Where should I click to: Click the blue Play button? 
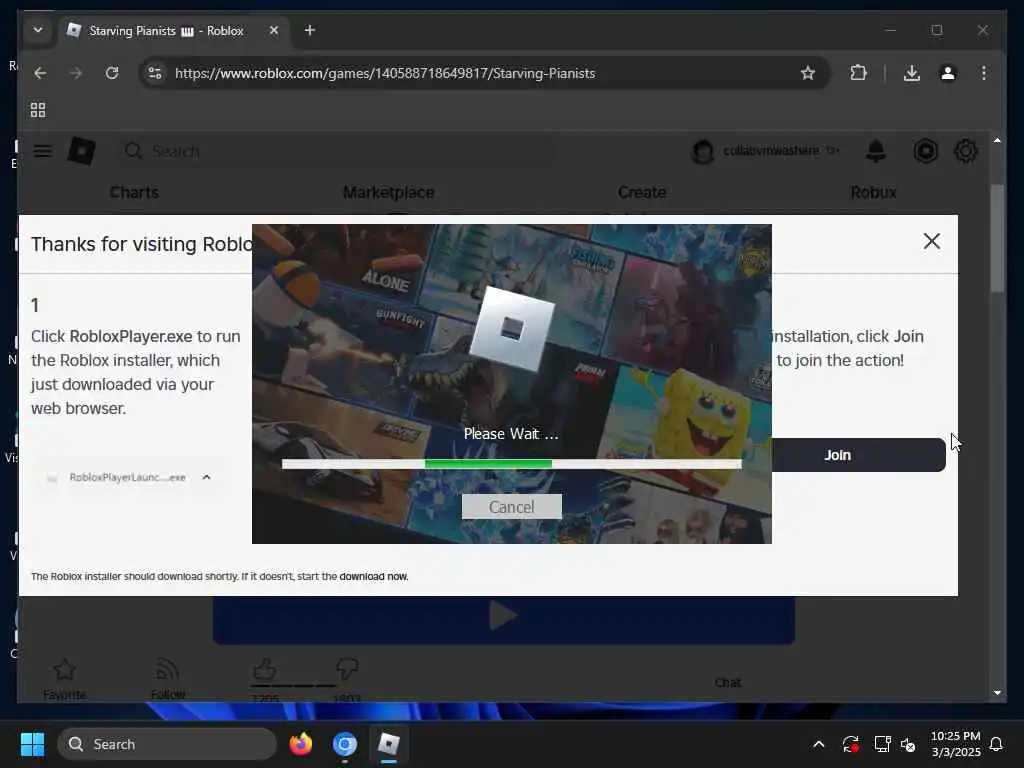504,619
